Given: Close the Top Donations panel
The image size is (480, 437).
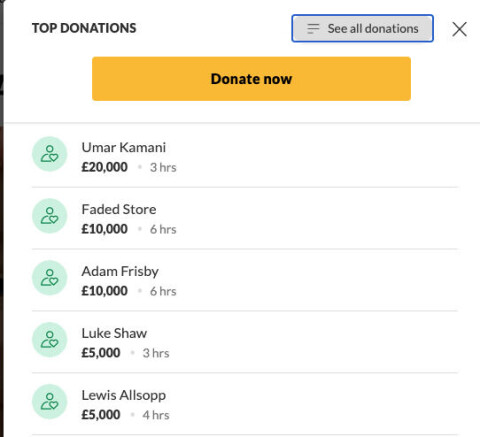Looking at the screenshot, I should tap(459, 29).
